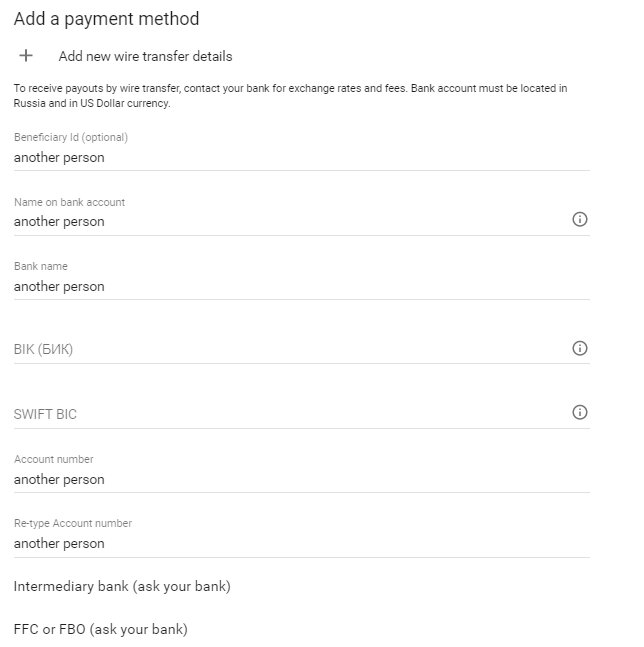The height and width of the screenshot is (647, 644).
Task: Open info icon for Name on bank account
Action: click(x=580, y=219)
